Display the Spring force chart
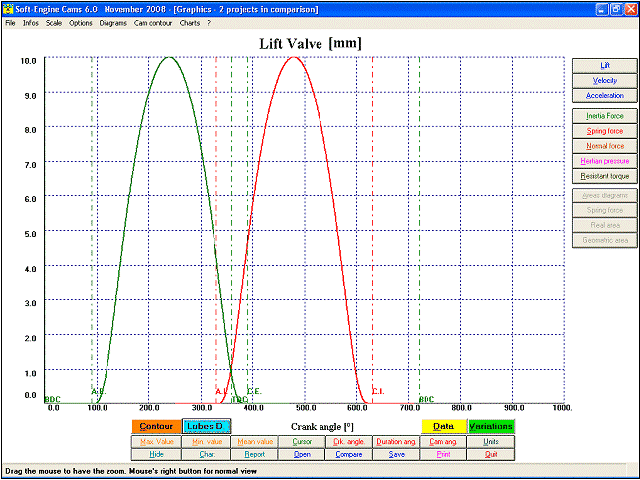The height and width of the screenshot is (480, 640). pyautogui.click(x=605, y=131)
